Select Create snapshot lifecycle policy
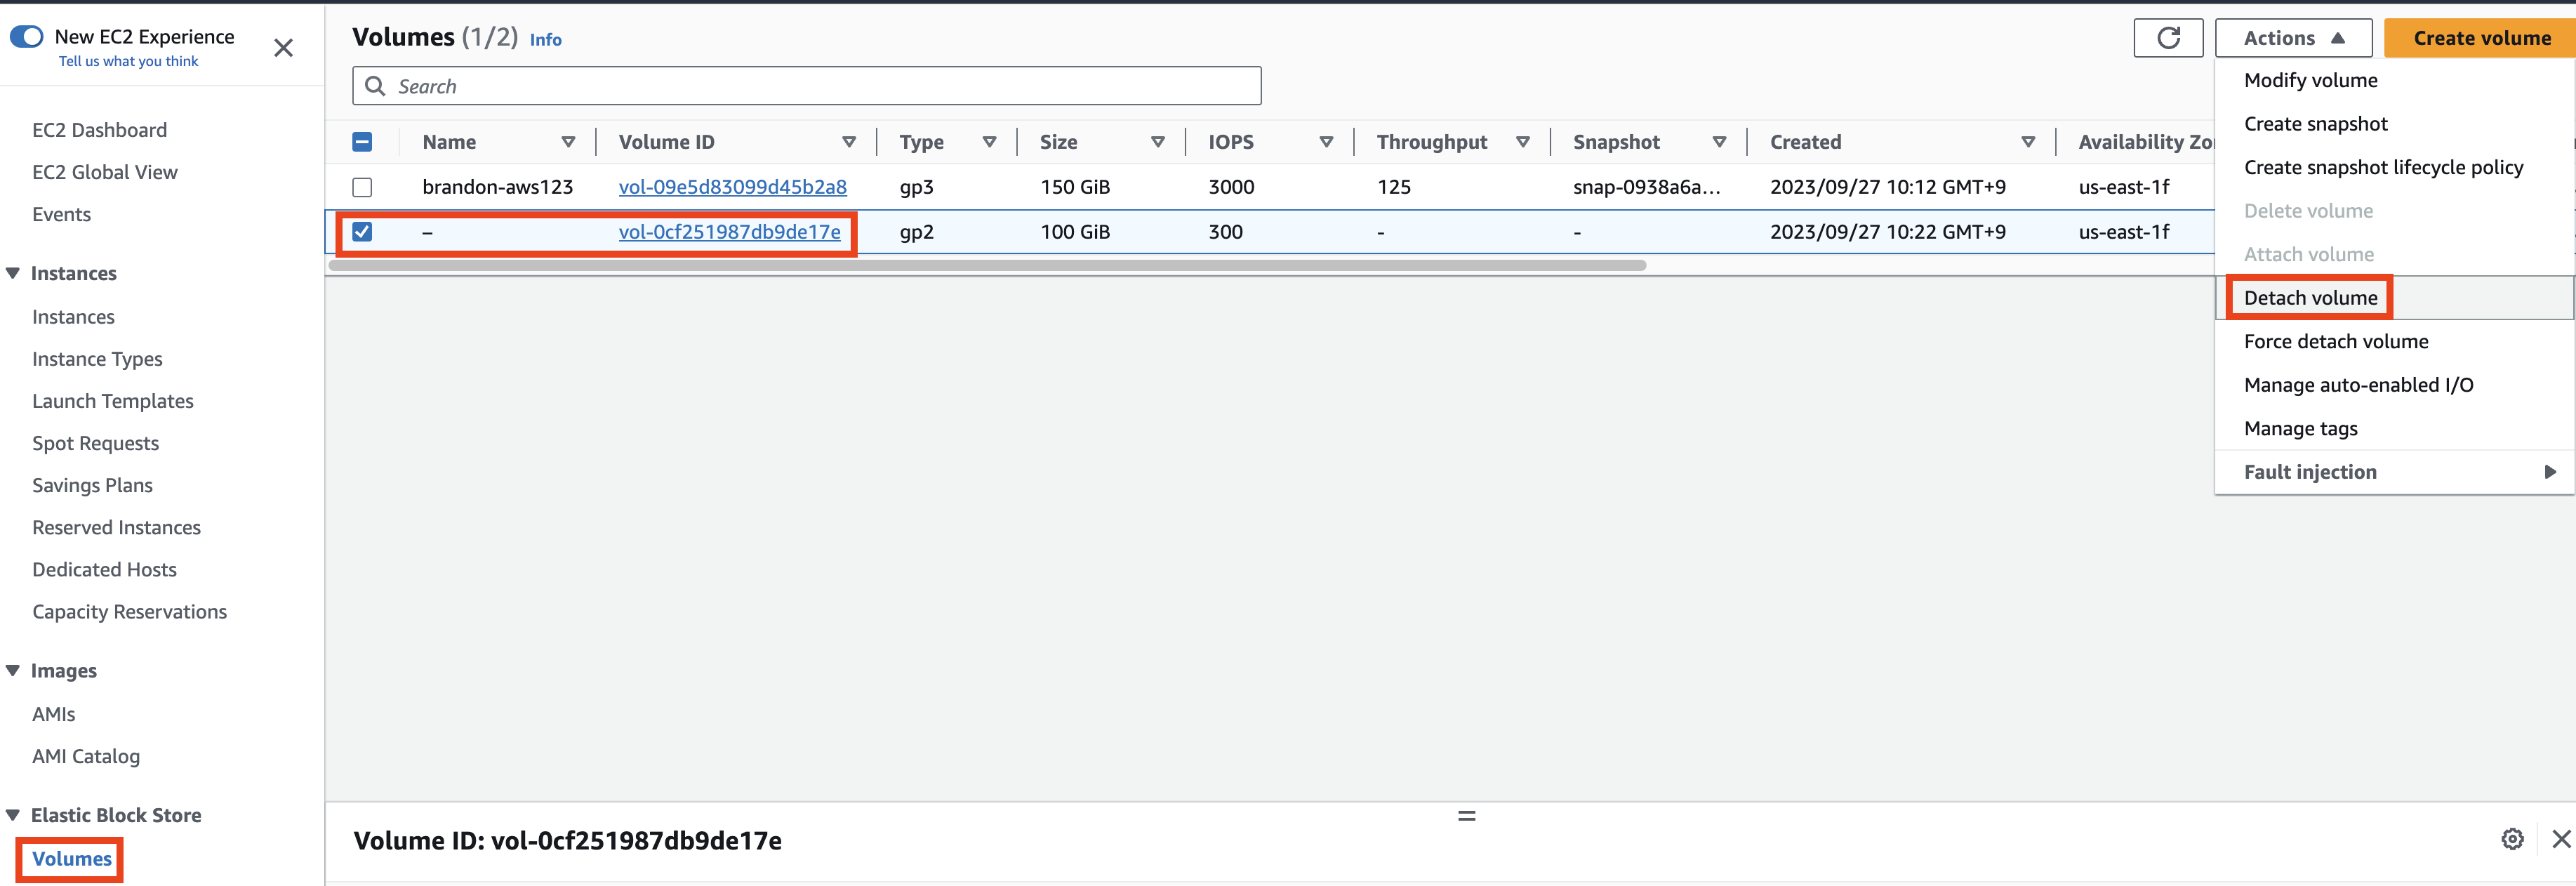 click(x=2383, y=167)
